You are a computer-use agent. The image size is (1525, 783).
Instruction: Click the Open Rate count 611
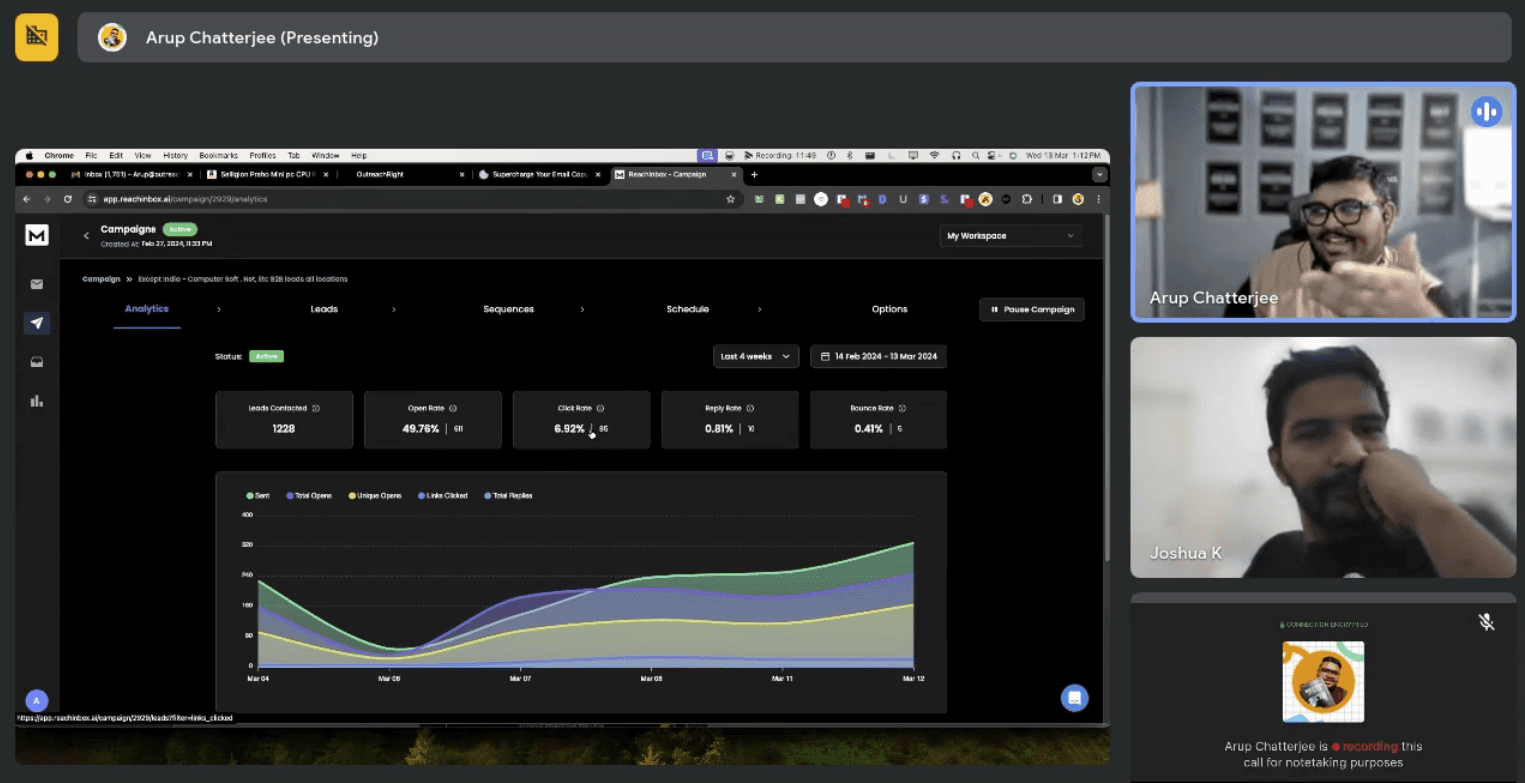coord(458,429)
